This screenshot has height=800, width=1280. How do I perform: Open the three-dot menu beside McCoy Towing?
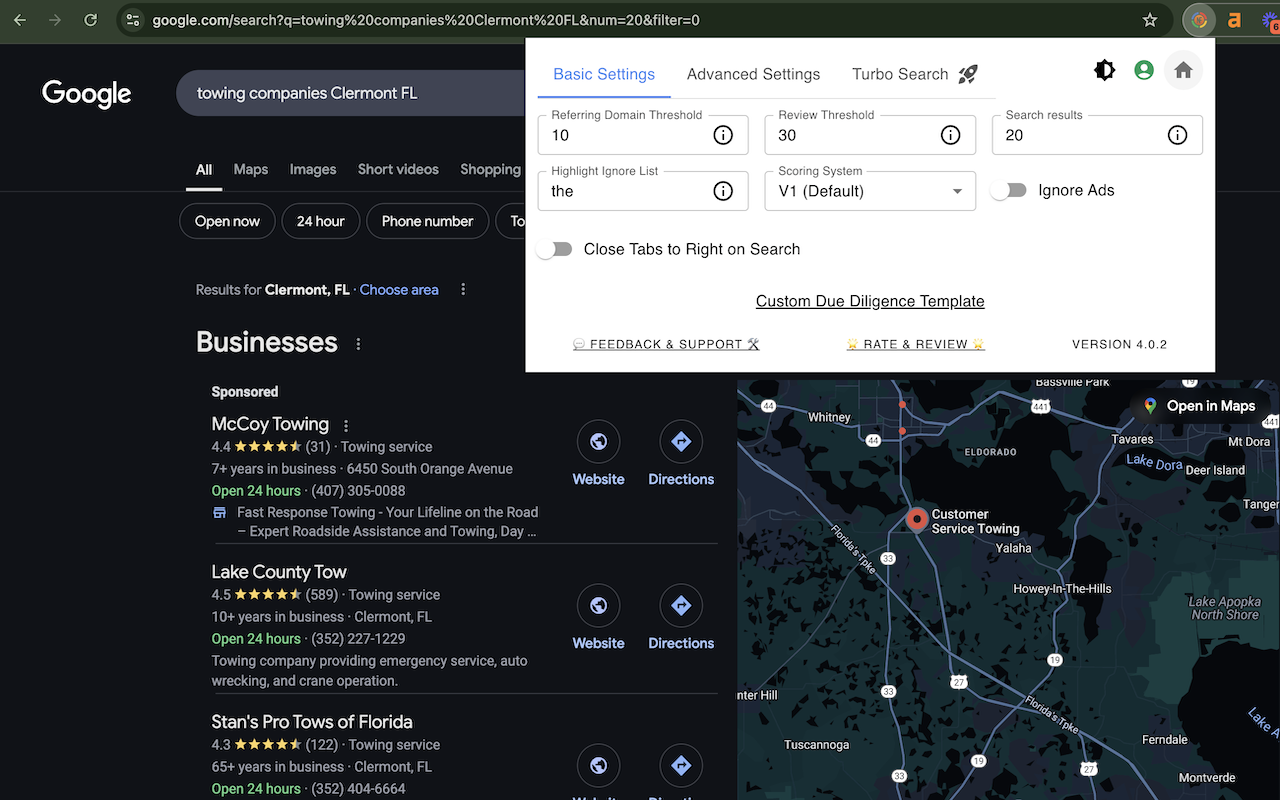click(x=345, y=425)
